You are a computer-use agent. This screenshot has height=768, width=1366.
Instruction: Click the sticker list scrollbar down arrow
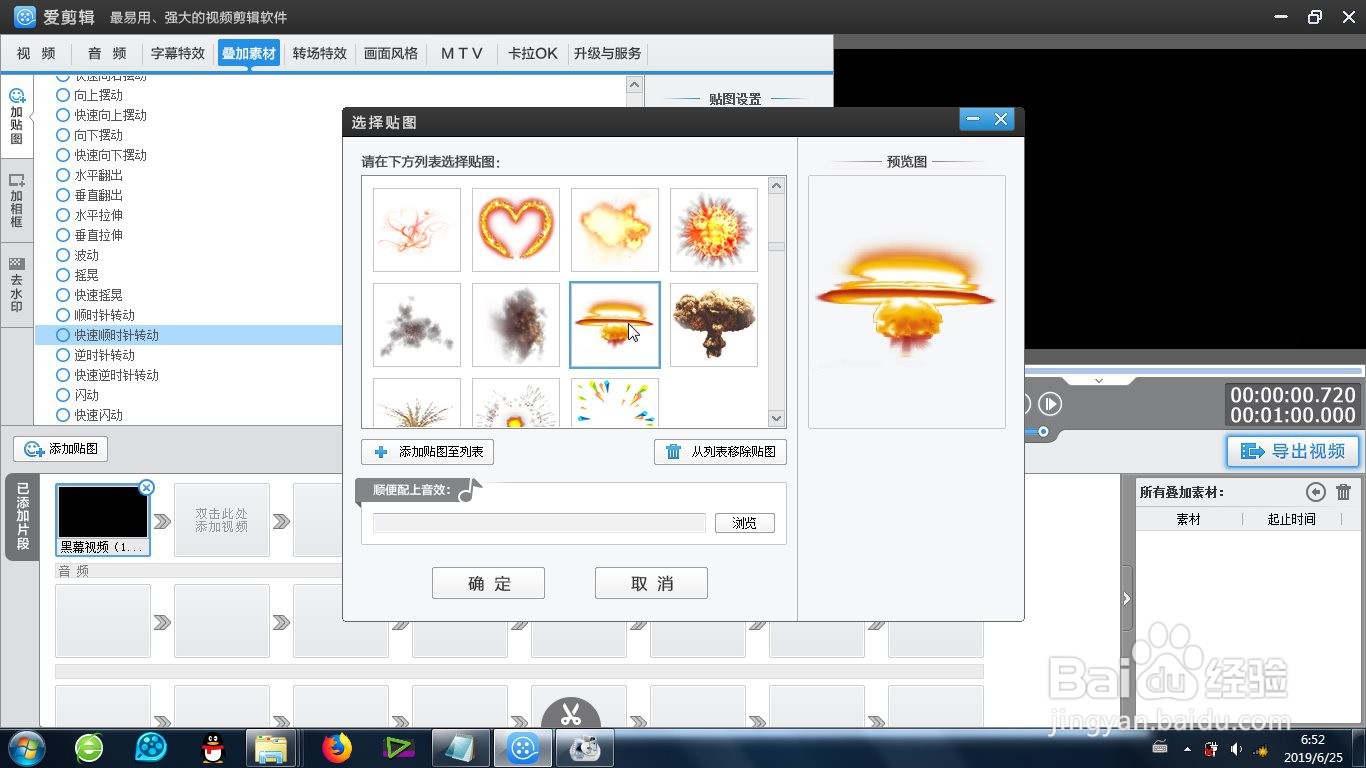click(777, 418)
